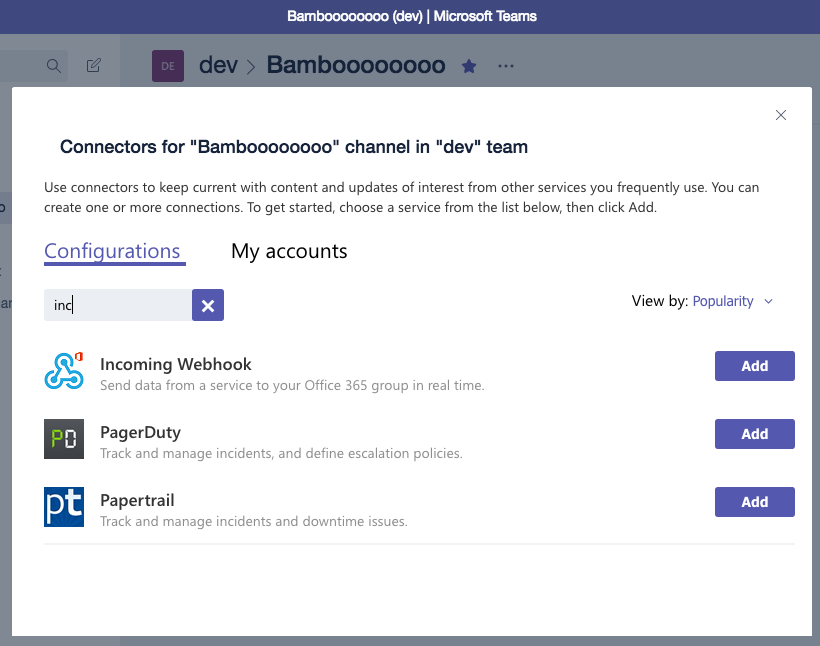Toggle the favorite star for Bamboooooooo channel
Viewport: 820px width, 646px height.
469,66
